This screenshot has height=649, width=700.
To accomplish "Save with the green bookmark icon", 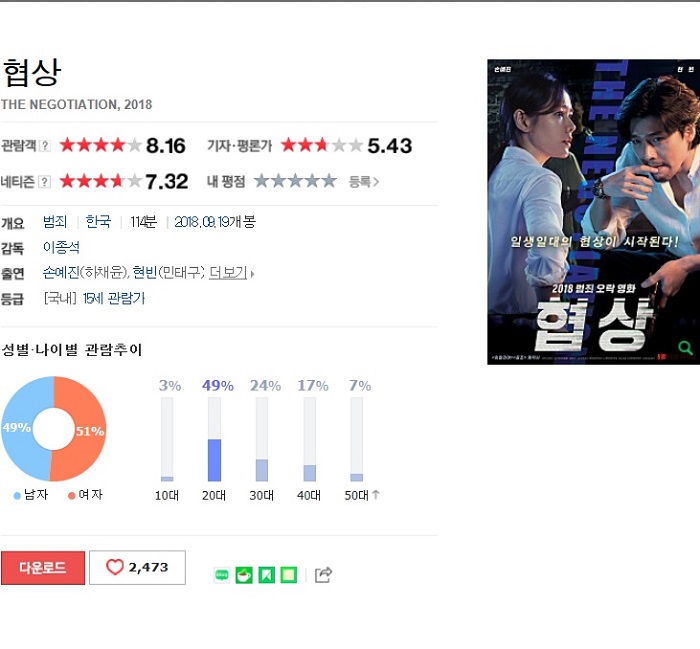I will coord(267,575).
